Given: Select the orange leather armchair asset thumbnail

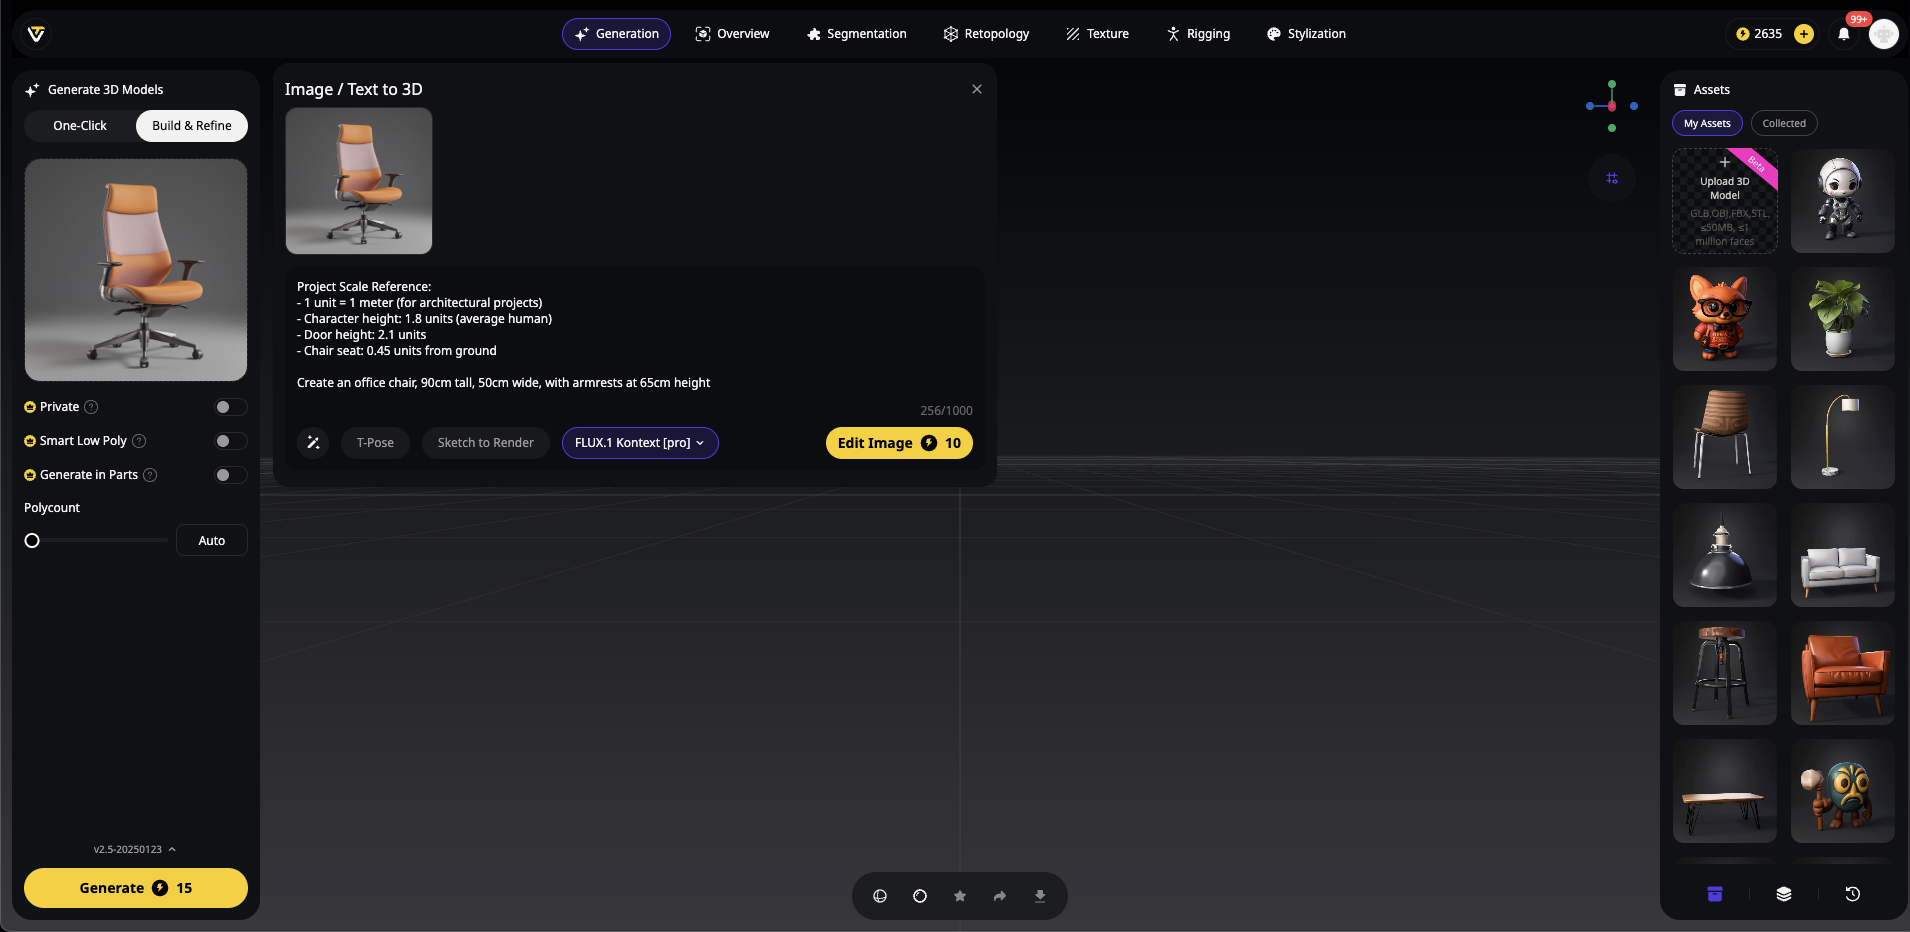Looking at the screenshot, I should point(1842,673).
